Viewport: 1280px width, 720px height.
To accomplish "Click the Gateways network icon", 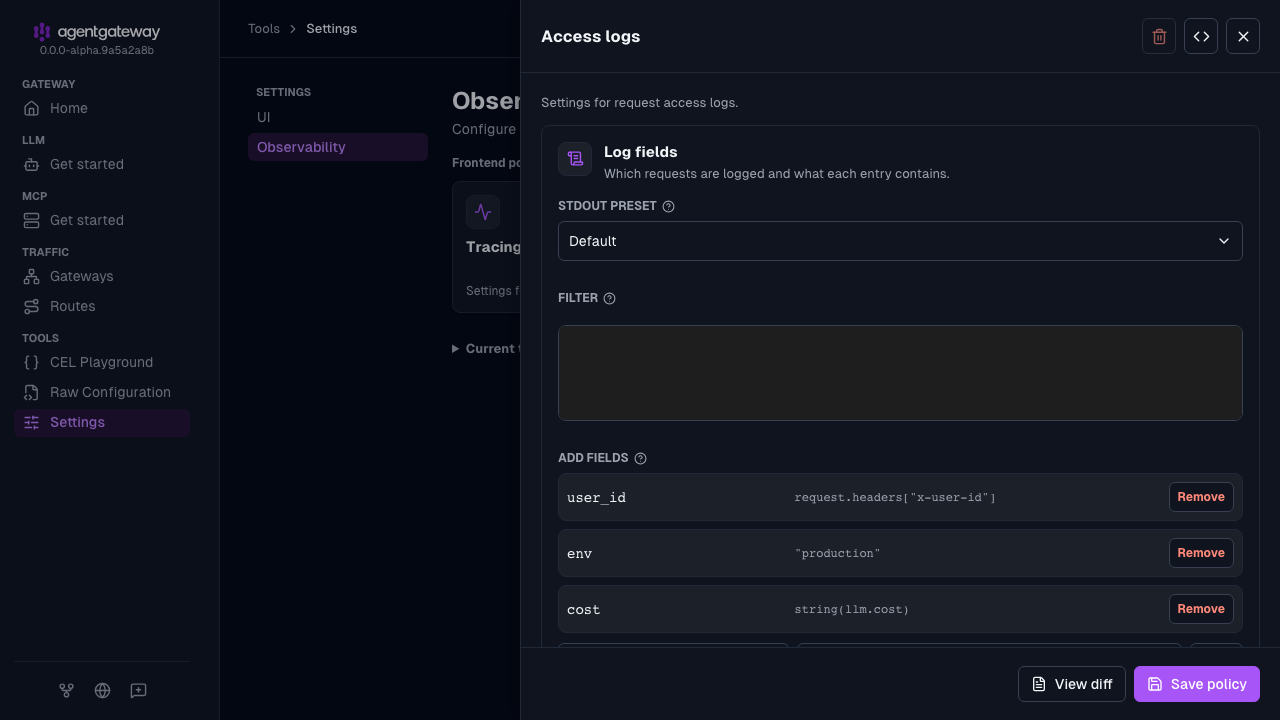I will [x=32, y=276].
